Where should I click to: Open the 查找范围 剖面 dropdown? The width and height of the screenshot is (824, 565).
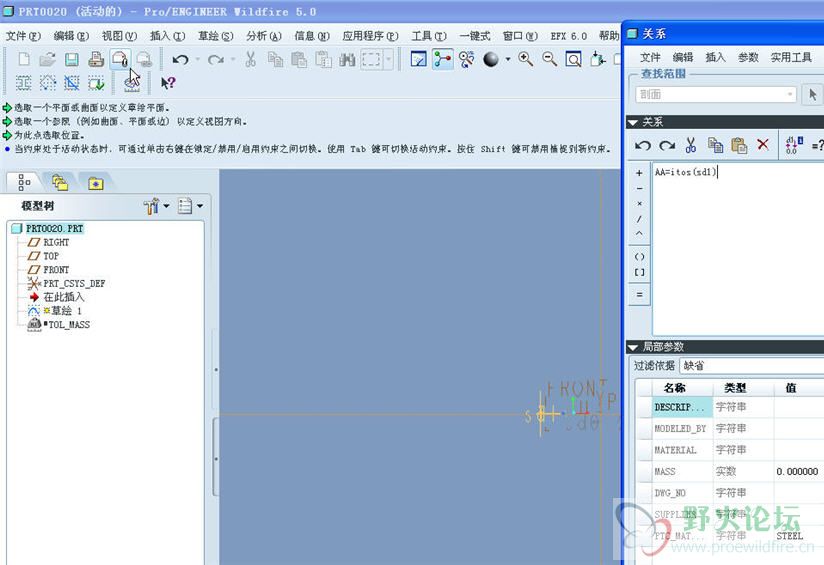point(716,95)
